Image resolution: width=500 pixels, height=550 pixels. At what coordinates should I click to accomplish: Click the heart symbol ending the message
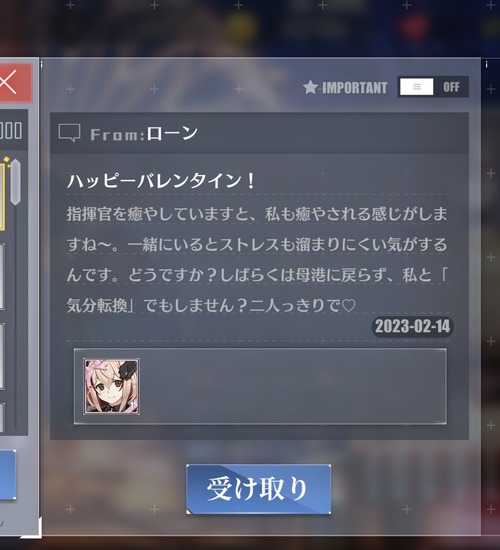348,306
